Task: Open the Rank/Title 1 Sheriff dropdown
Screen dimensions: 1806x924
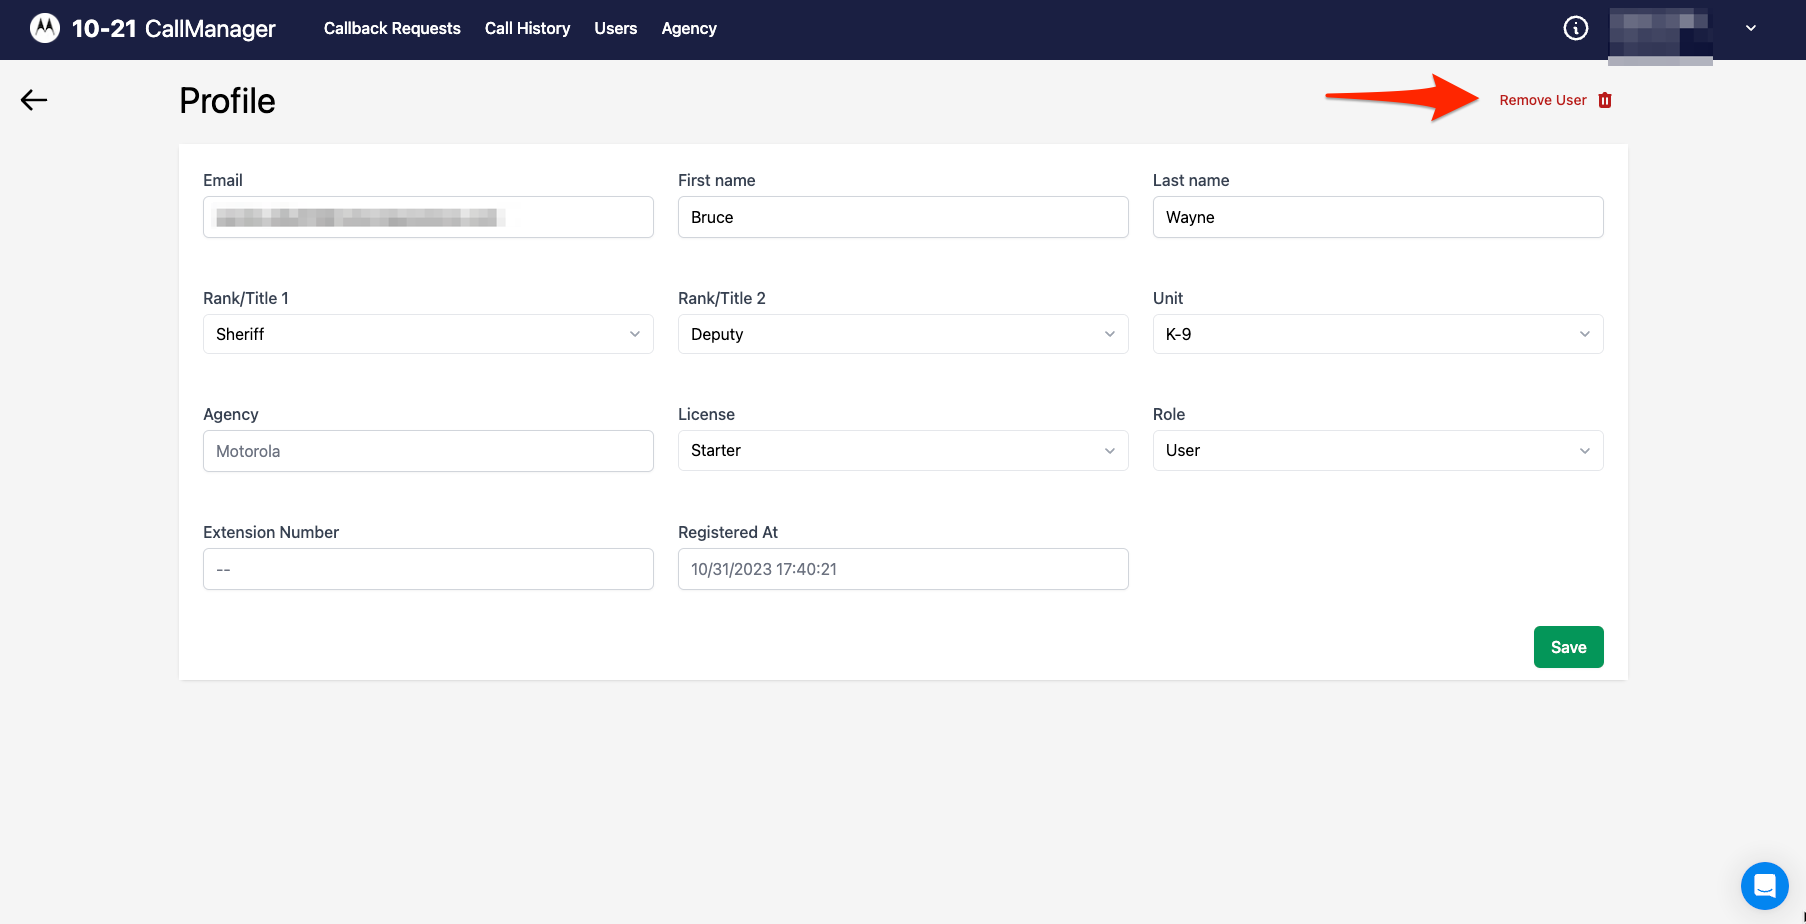Action: coord(428,334)
